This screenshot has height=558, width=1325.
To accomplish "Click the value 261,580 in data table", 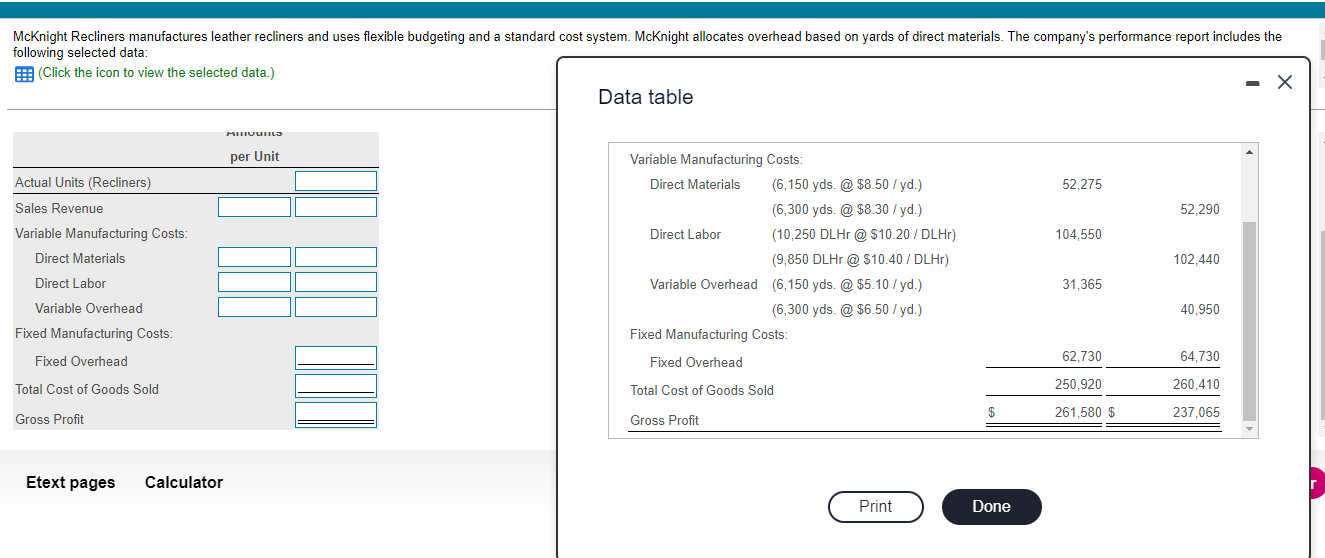I will tap(1078, 412).
